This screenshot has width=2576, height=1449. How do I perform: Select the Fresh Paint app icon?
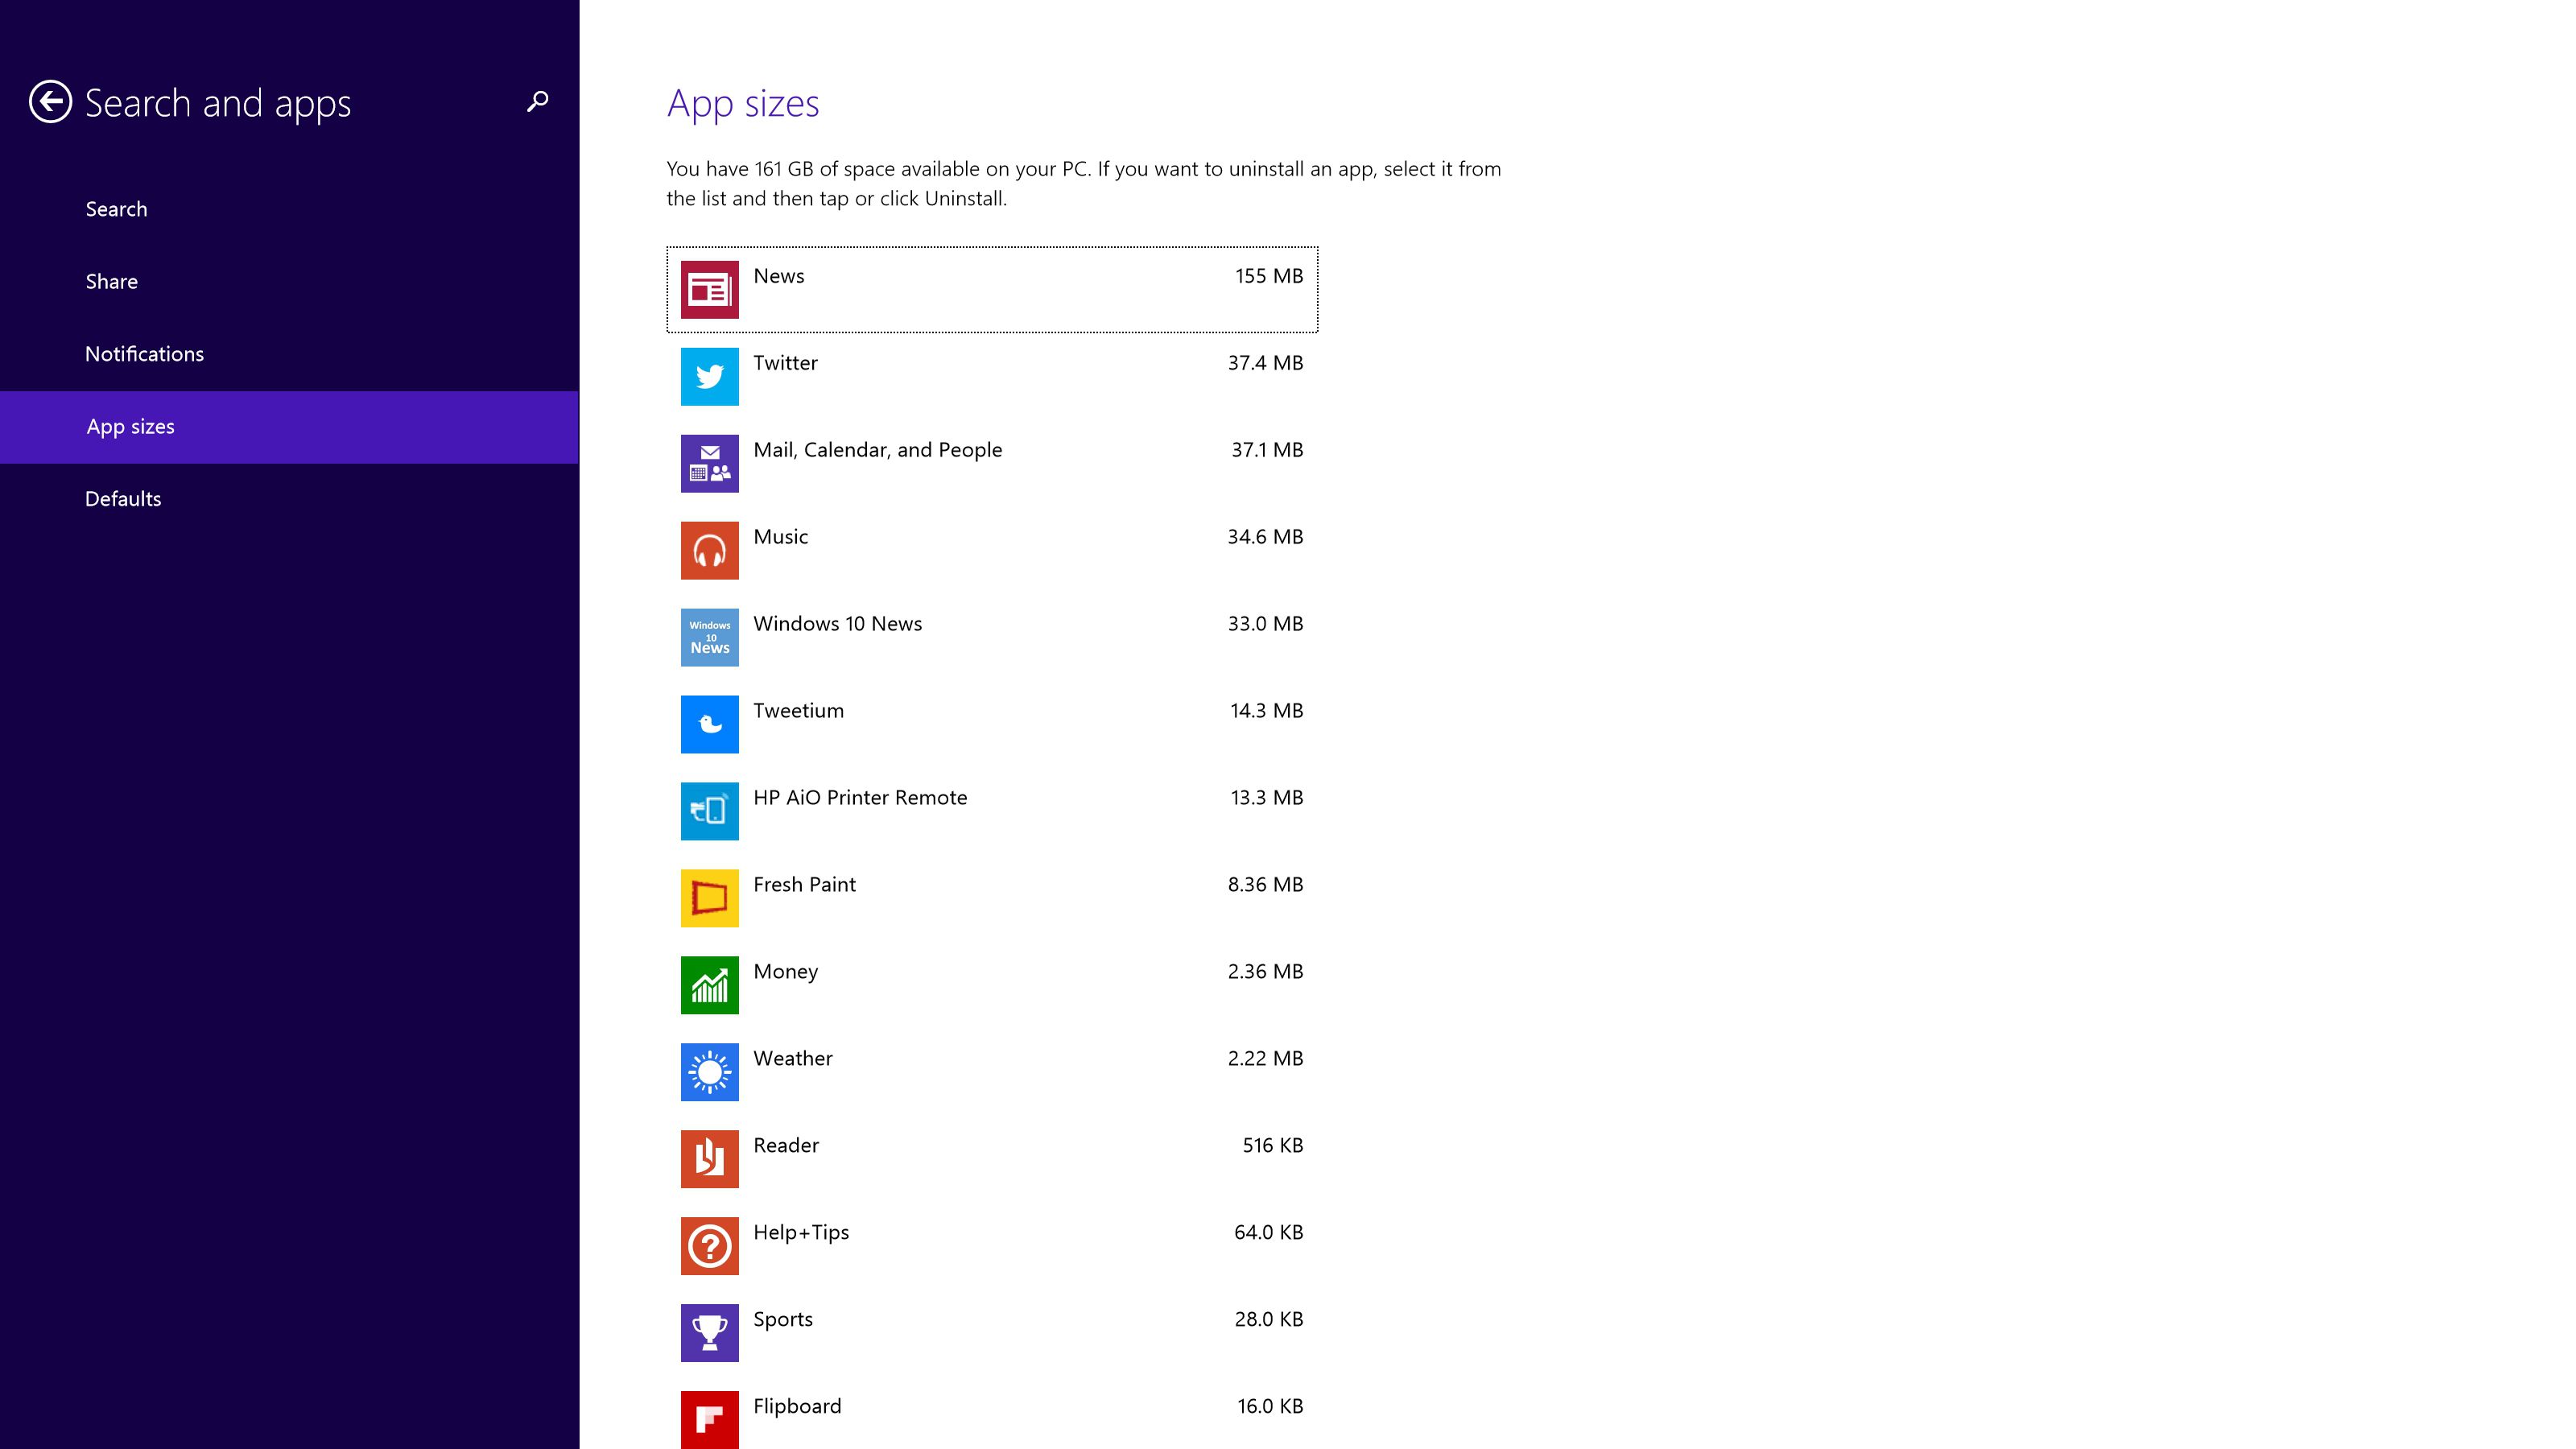click(708, 897)
